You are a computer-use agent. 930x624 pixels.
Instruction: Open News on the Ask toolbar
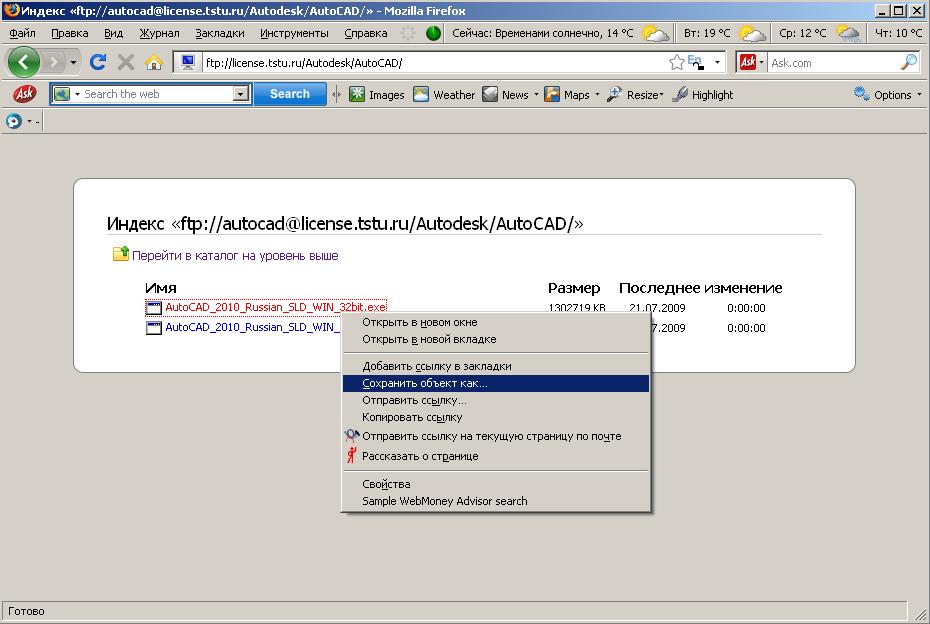click(x=505, y=94)
